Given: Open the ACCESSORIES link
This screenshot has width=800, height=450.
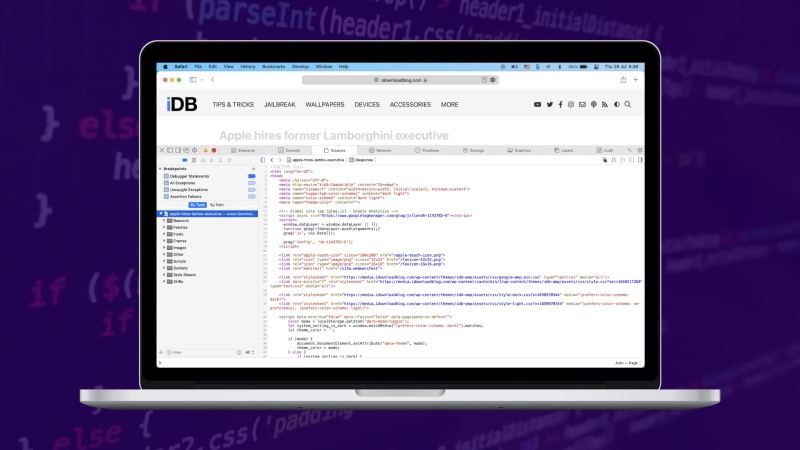Looking at the screenshot, I should point(411,105).
